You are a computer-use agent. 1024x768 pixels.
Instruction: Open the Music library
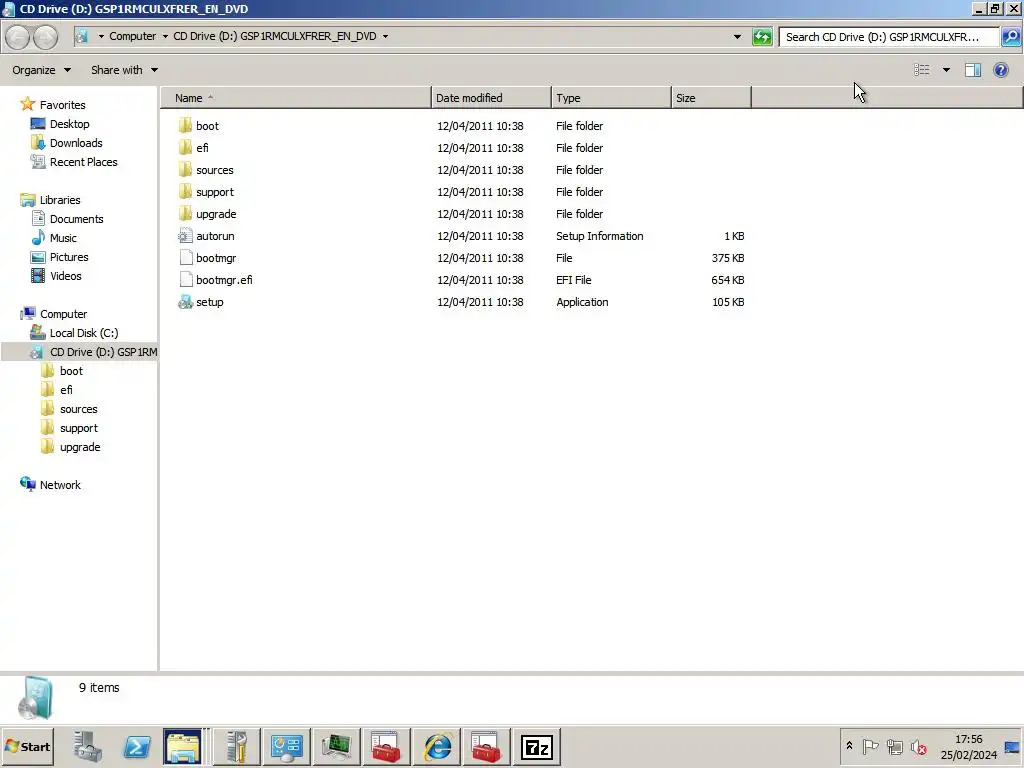[63, 238]
